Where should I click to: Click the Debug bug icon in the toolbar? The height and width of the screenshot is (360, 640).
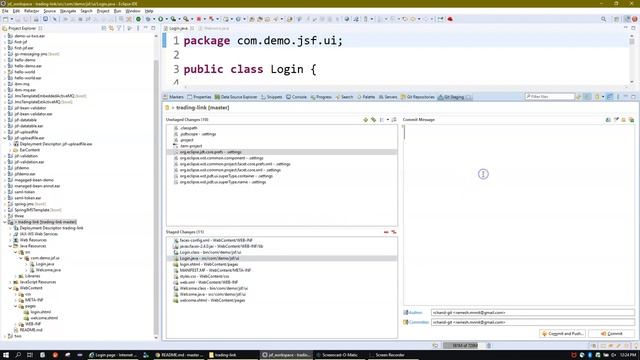148,19
